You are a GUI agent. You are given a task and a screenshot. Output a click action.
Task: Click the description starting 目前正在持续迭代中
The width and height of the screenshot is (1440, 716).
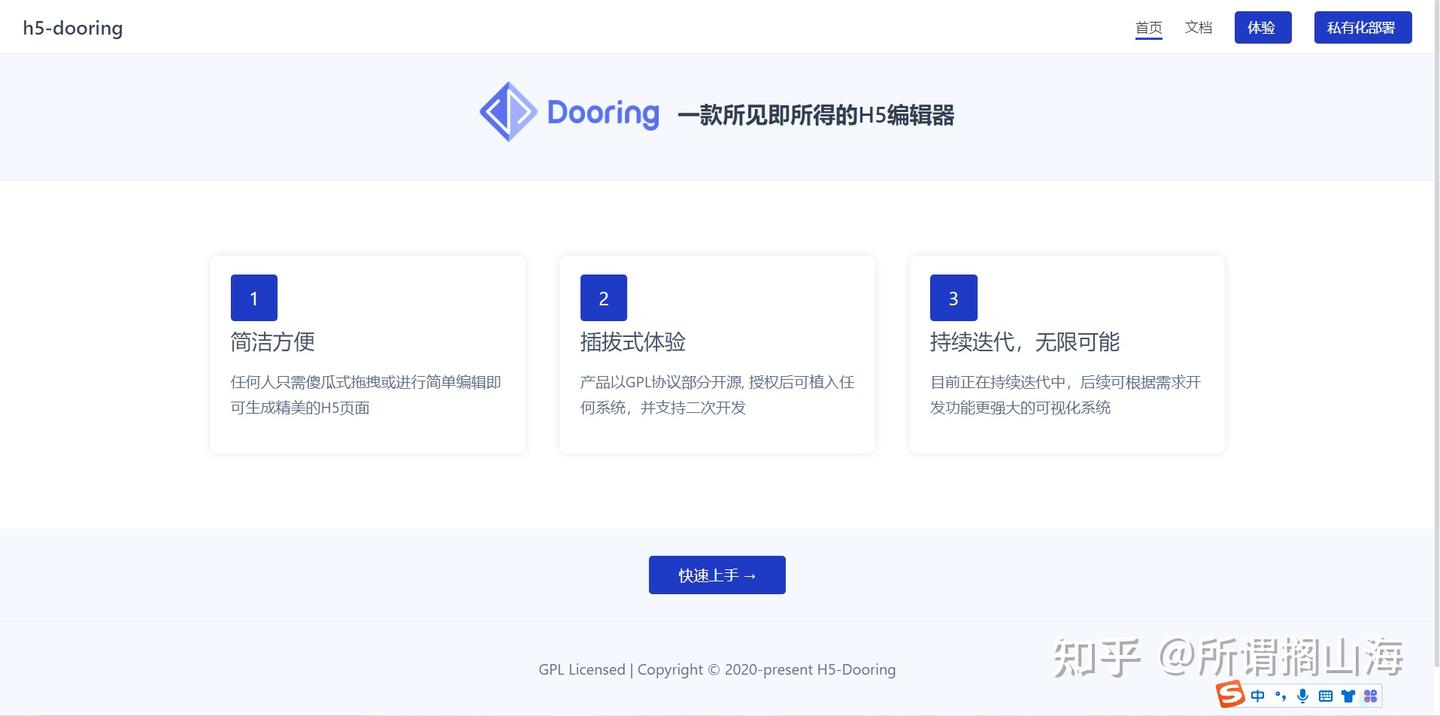[x=1066, y=395]
